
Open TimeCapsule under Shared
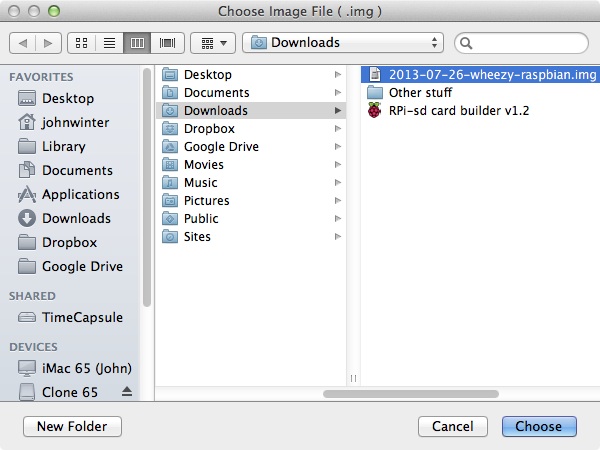pyautogui.click(x=82, y=317)
